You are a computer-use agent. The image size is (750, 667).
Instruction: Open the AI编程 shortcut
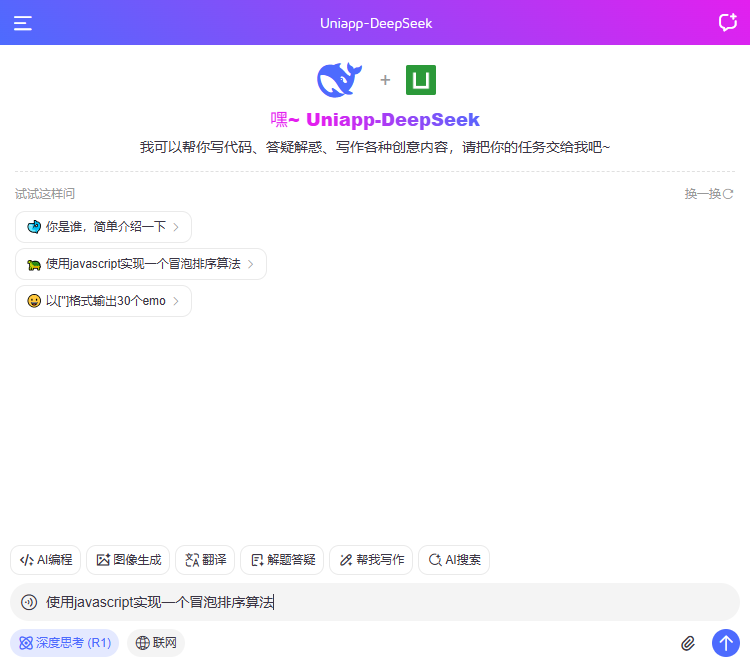(45, 560)
